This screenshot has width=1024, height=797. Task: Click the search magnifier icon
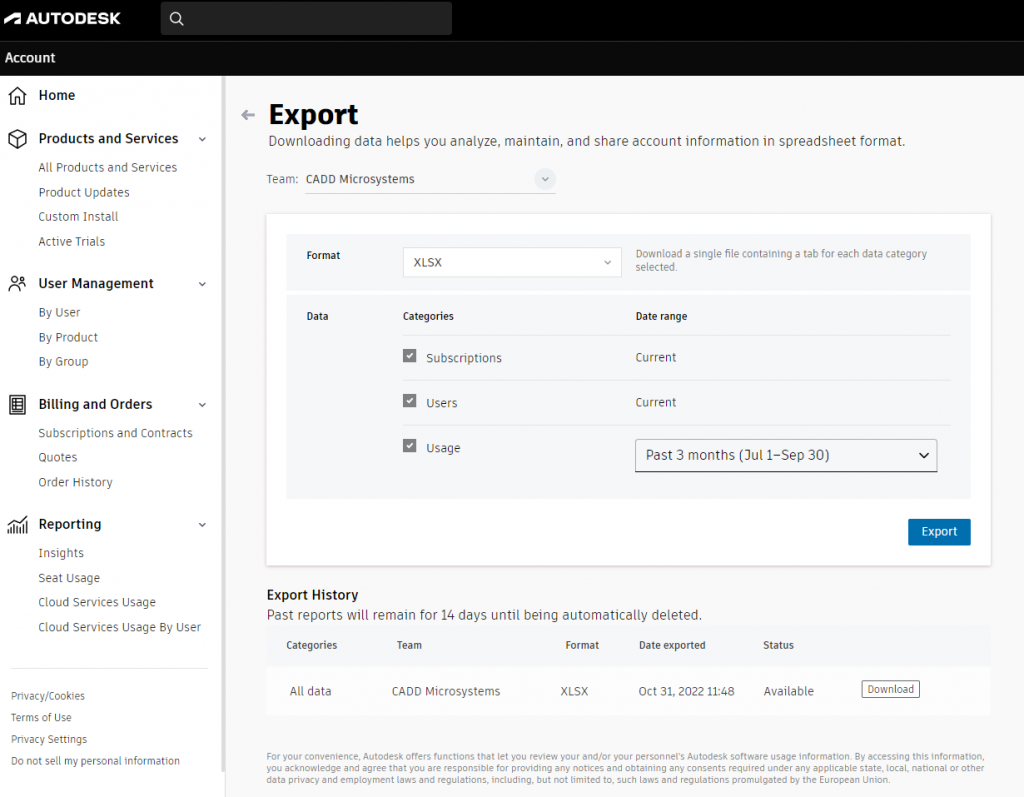pos(176,18)
